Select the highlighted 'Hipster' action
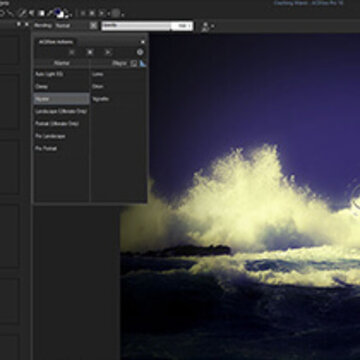The image size is (360, 360). click(62, 99)
